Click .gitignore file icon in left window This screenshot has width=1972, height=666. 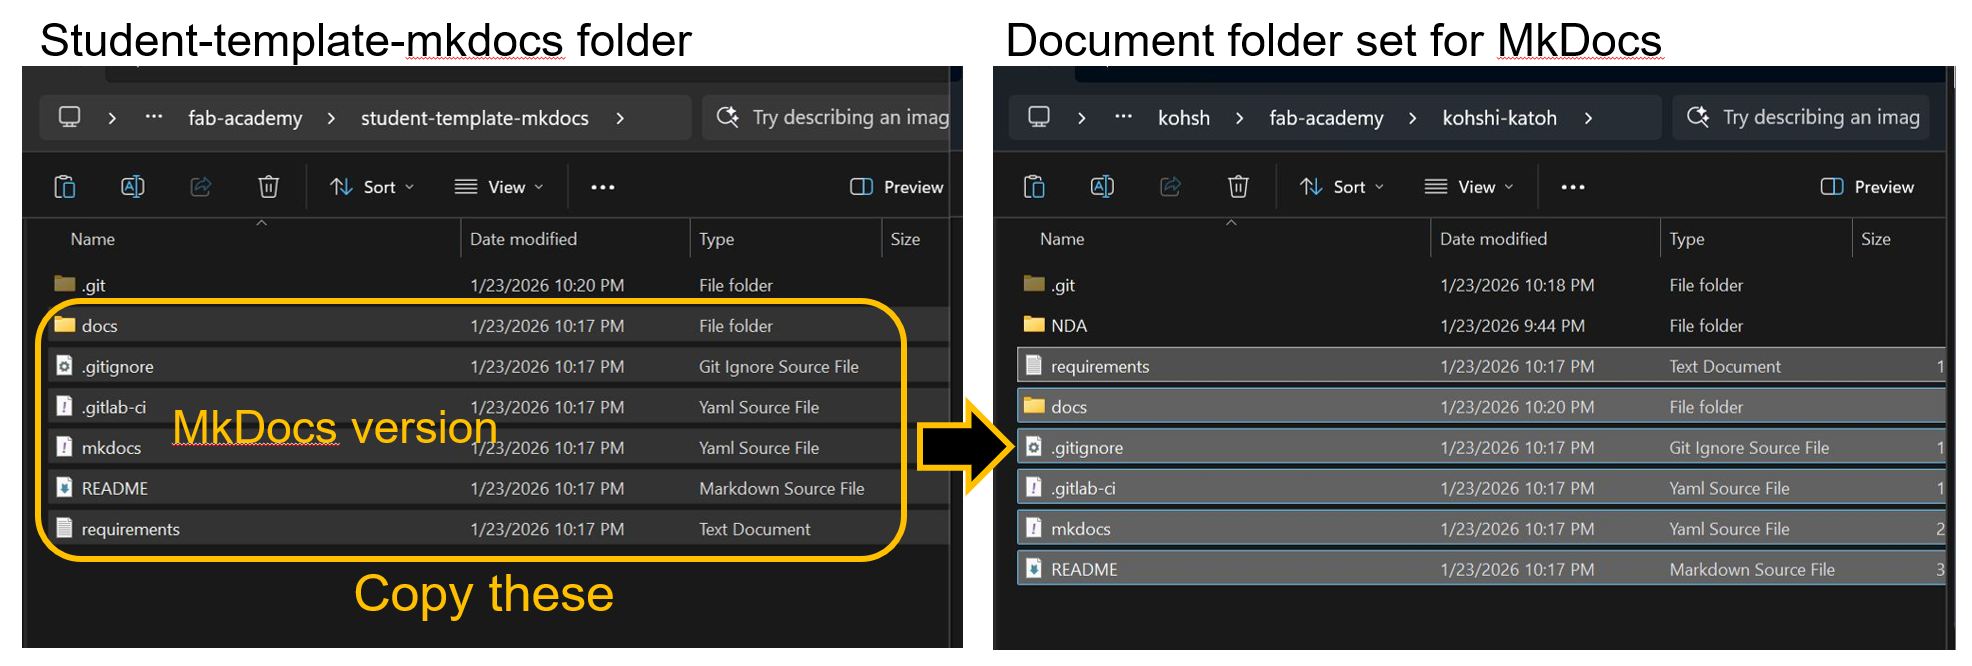pyautogui.click(x=65, y=366)
